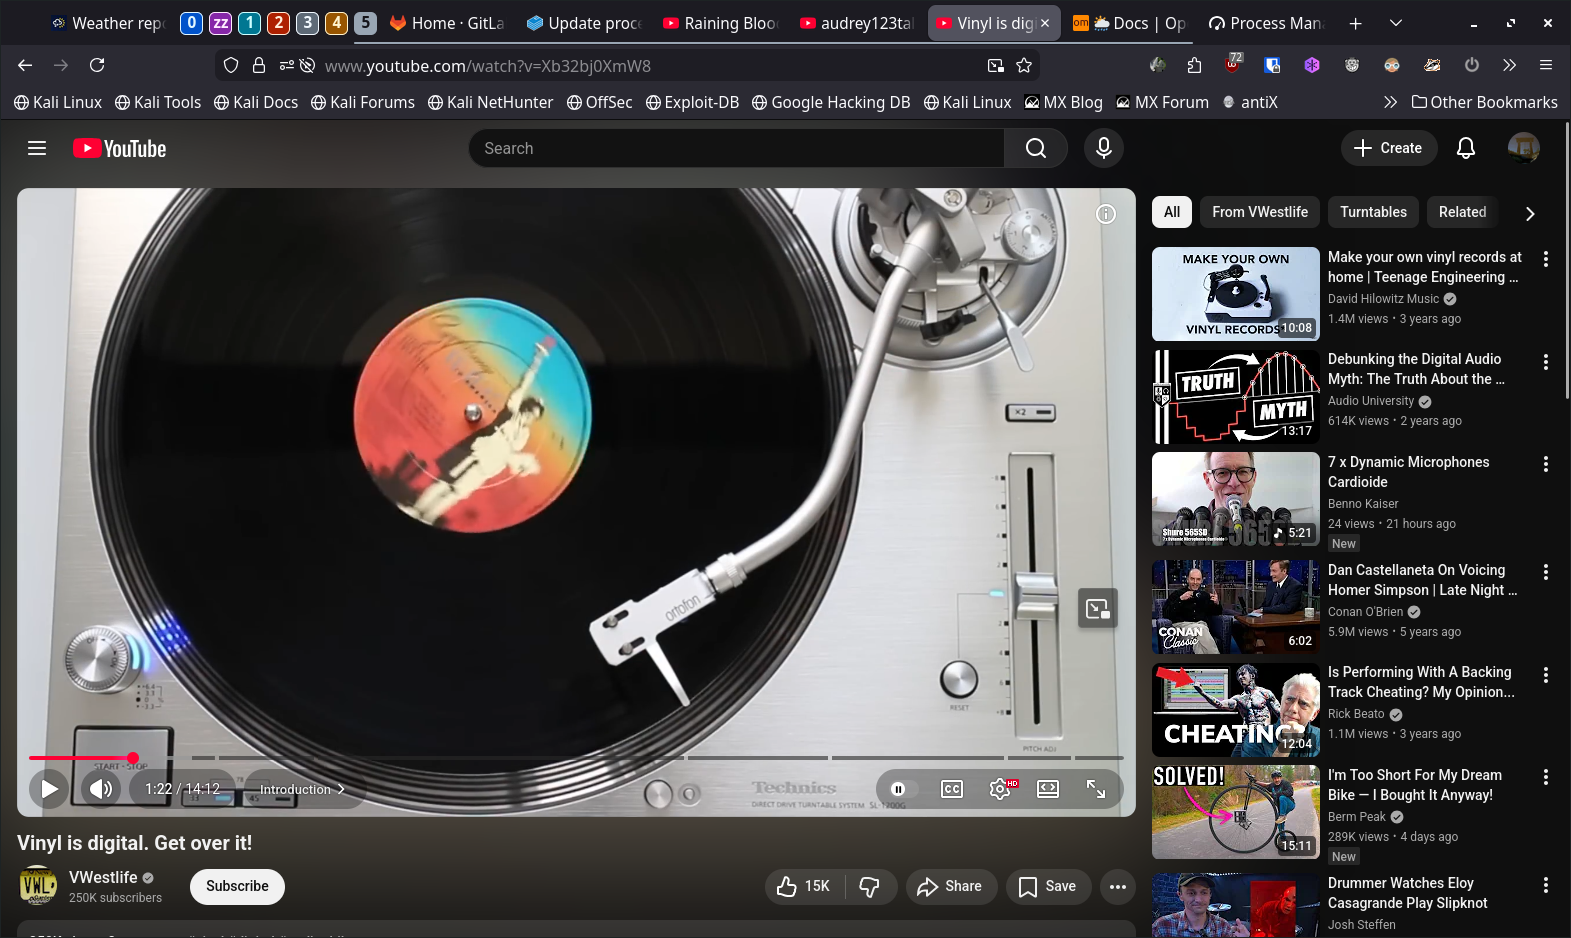Mute the video volume
Screen dimensions: 1571x938
coord(100,789)
